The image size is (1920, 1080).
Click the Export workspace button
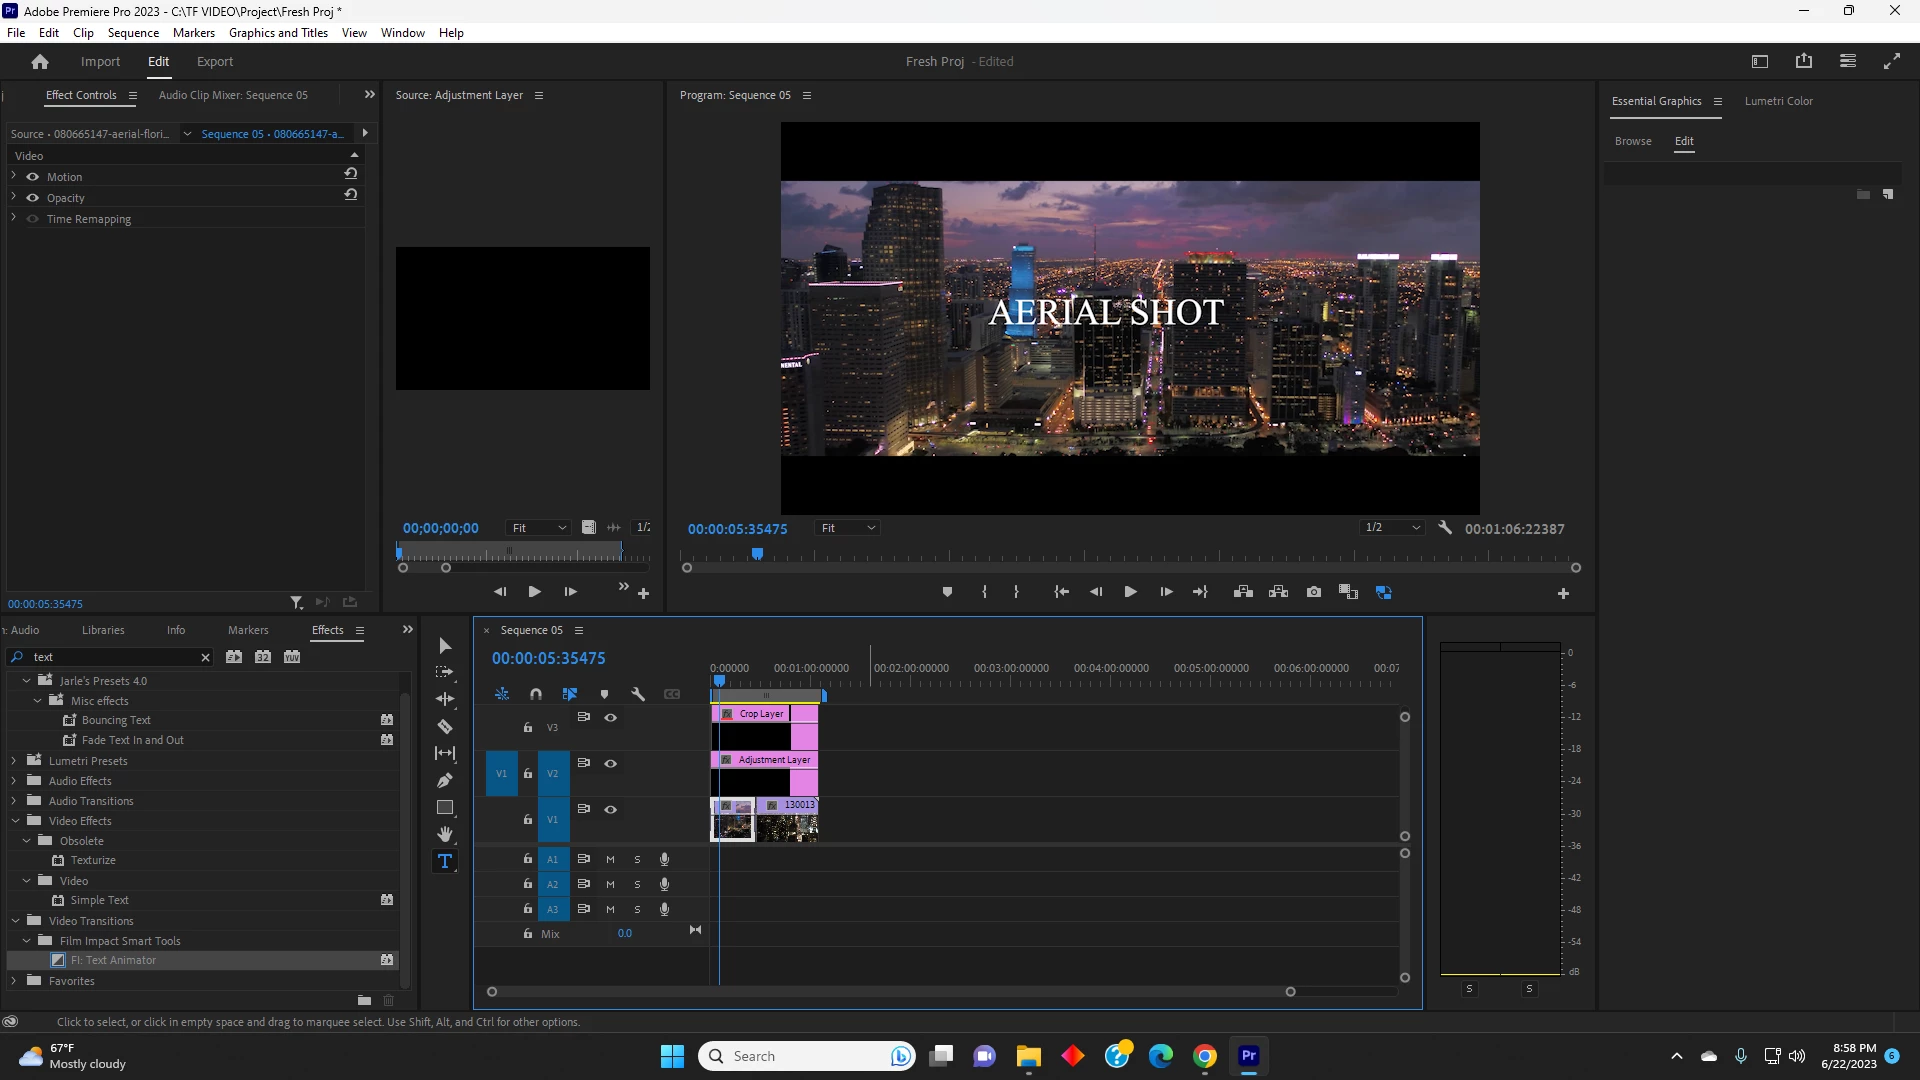tap(214, 62)
